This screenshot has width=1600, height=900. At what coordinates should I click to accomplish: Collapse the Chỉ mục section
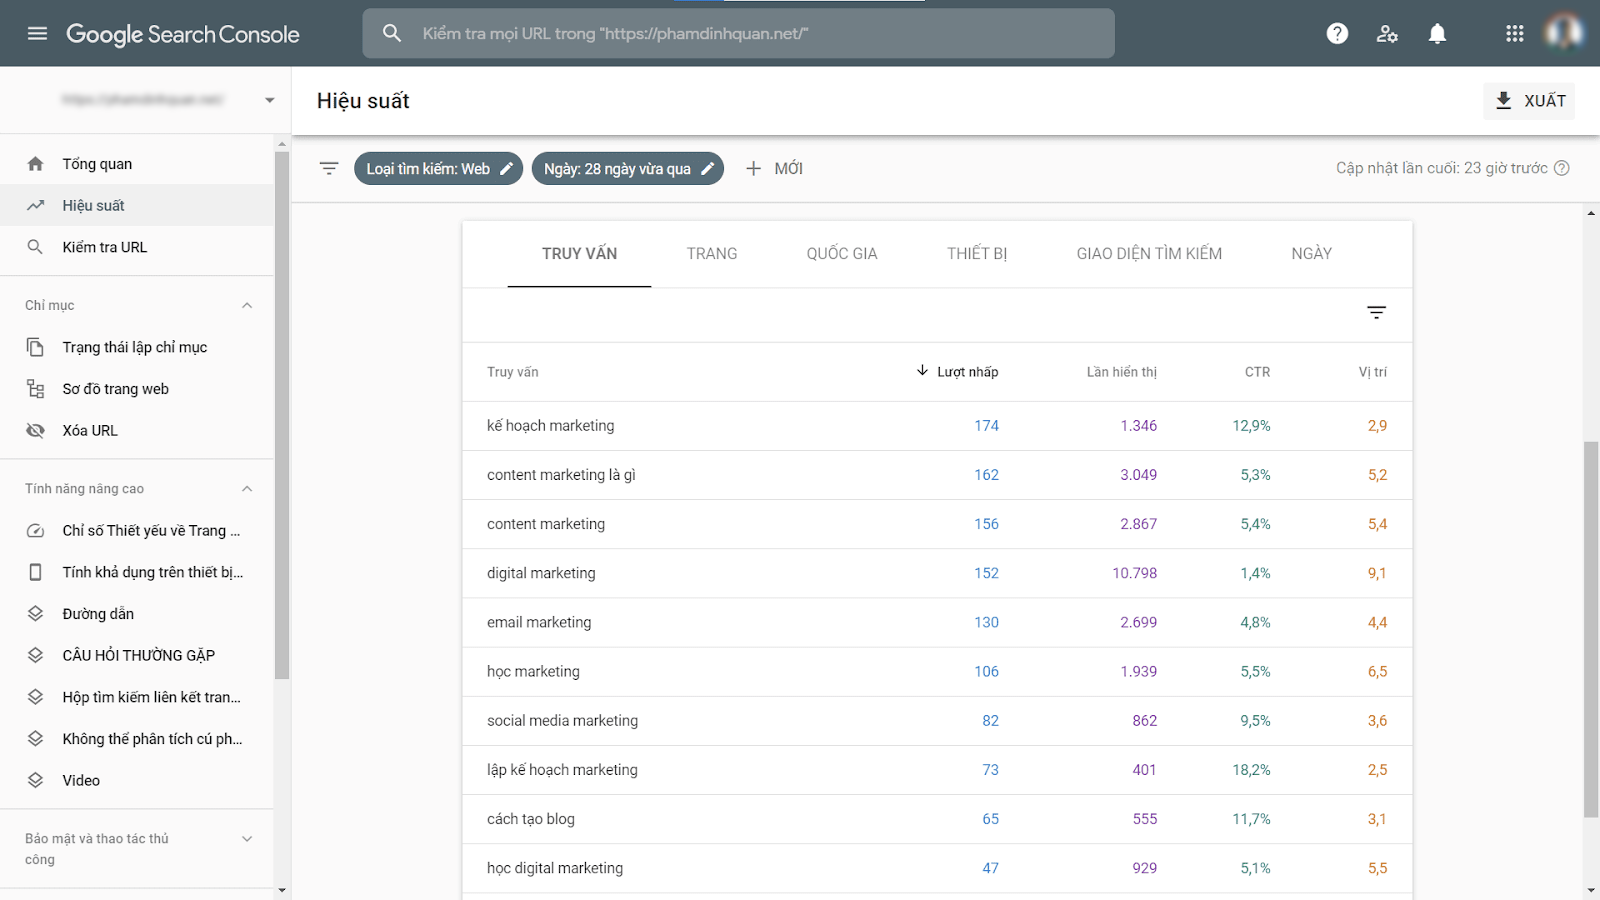[247, 306]
